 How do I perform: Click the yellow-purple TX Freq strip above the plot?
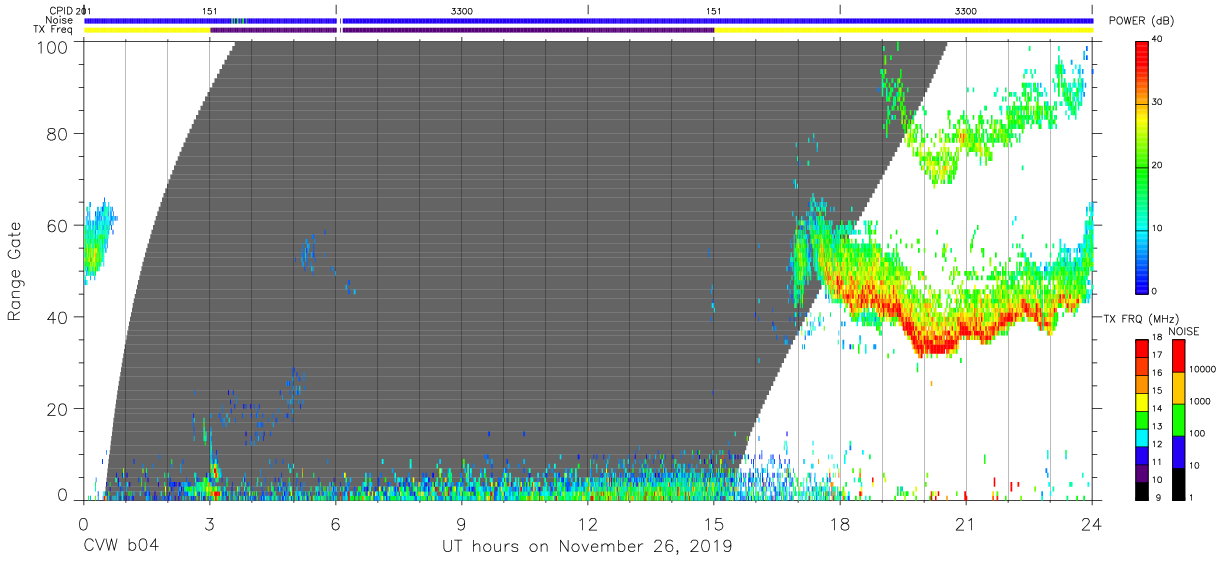[x=588, y=30]
